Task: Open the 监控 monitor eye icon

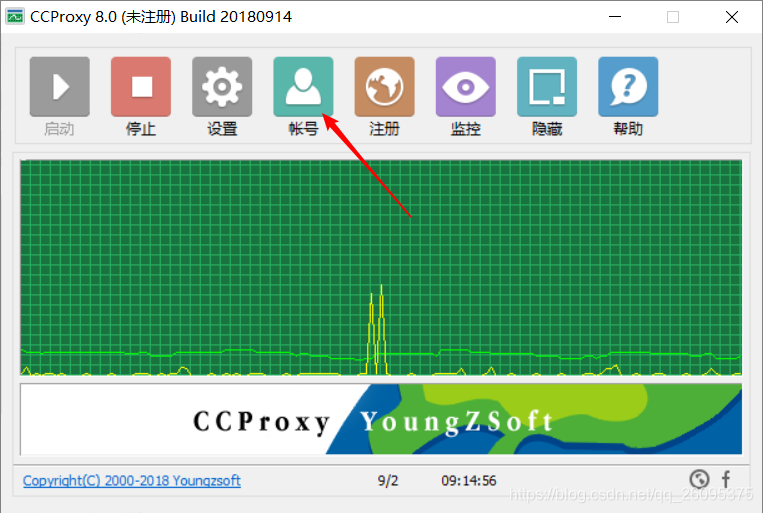Action: tap(466, 87)
